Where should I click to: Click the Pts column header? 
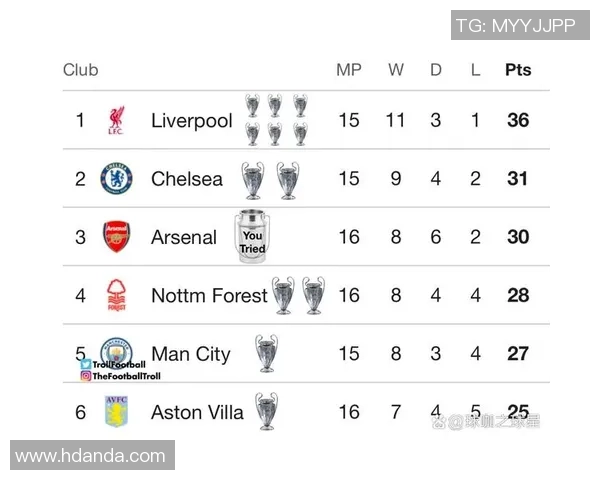coord(517,70)
